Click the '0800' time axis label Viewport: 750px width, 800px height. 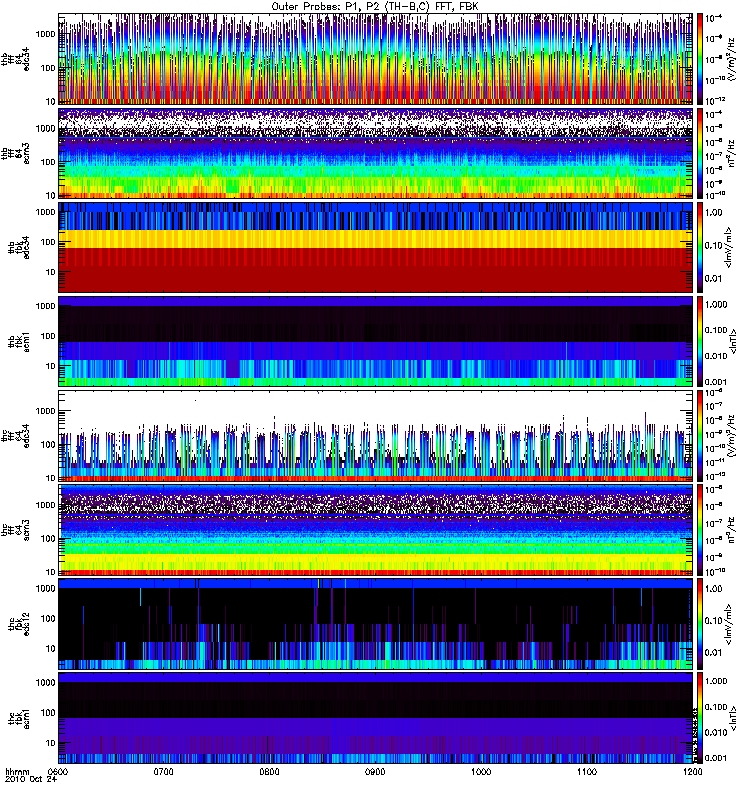[269, 771]
